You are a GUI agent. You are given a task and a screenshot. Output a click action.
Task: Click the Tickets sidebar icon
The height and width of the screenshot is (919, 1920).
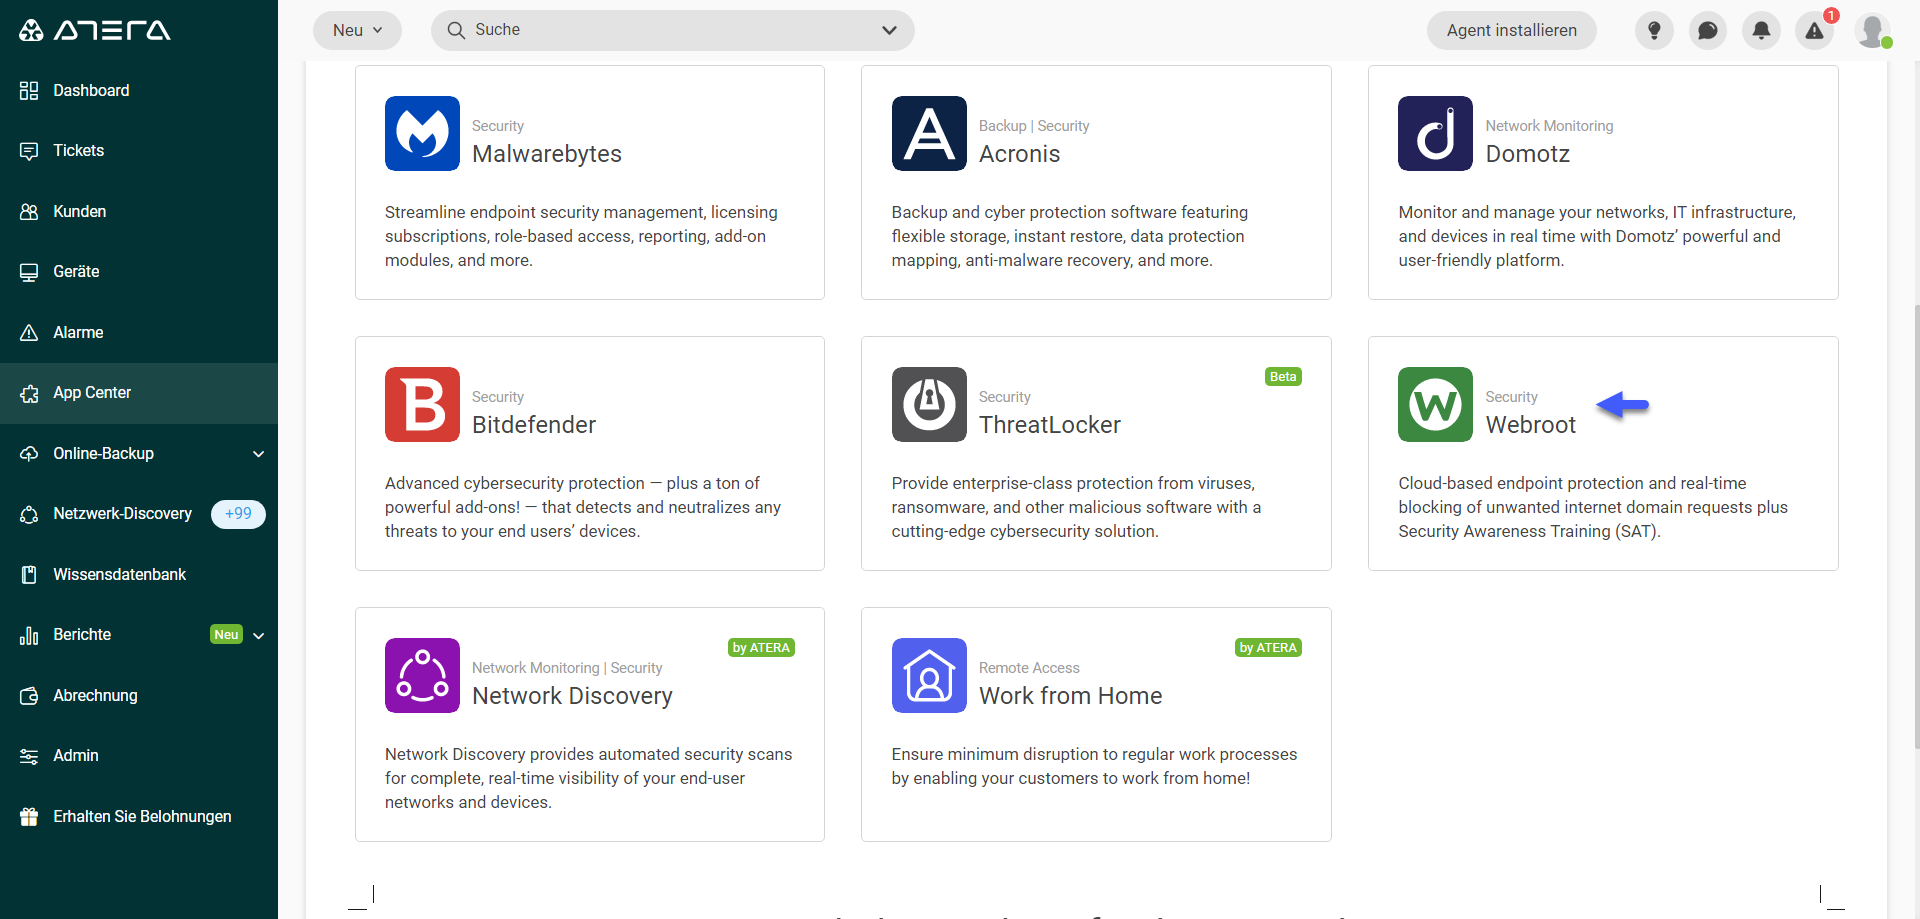29,151
